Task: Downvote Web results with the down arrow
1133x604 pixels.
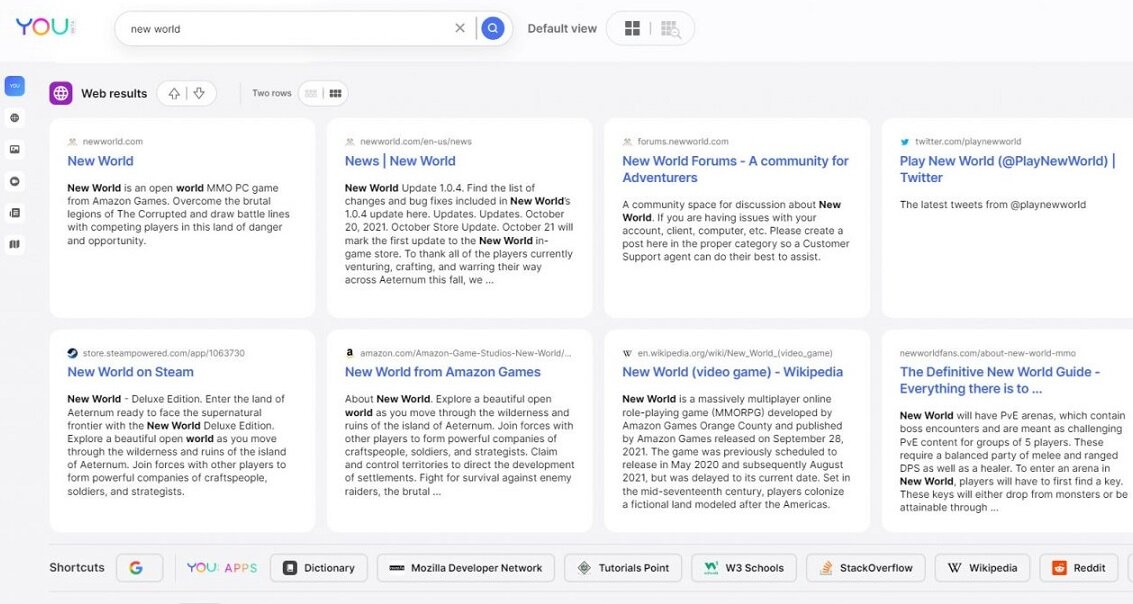Action: [x=199, y=93]
